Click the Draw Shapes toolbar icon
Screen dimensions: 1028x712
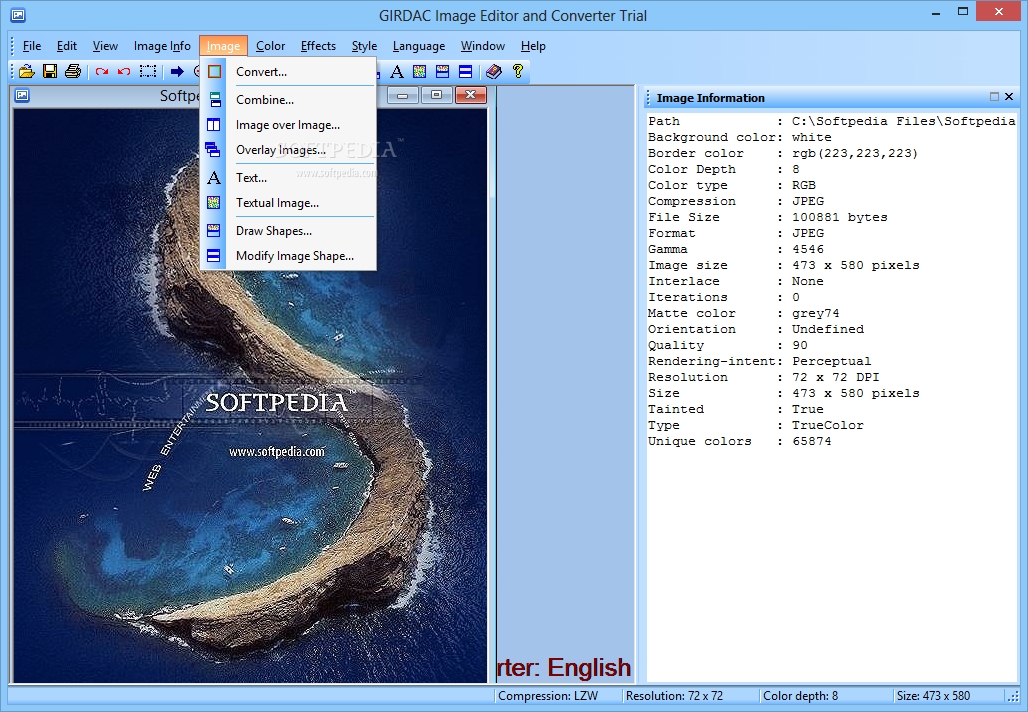[443, 71]
